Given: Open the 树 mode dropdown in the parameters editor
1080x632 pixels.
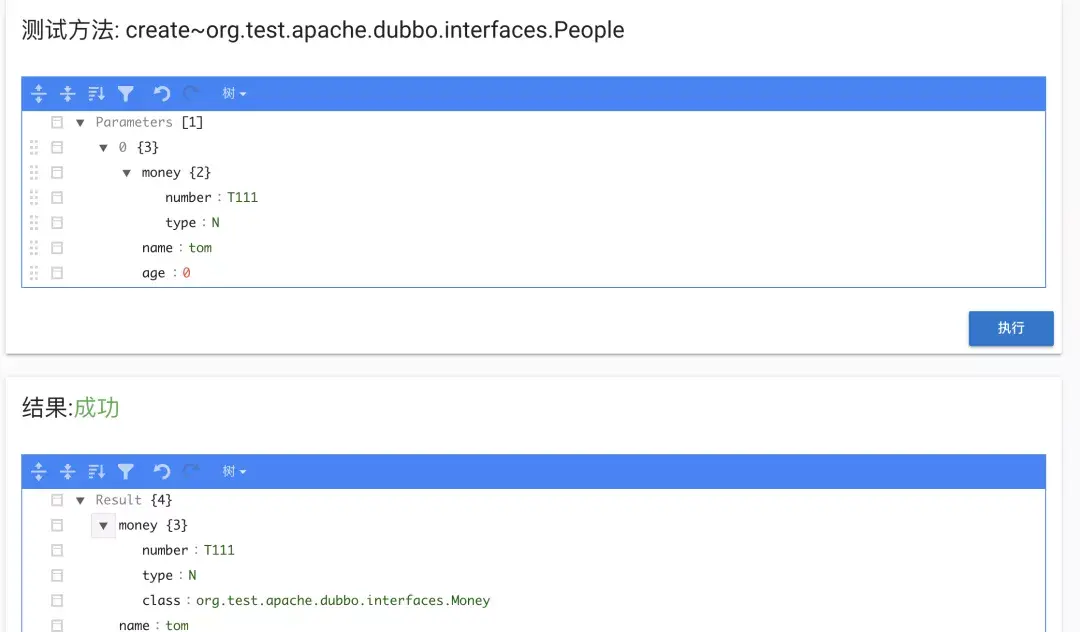Looking at the screenshot, I should pyautogui.click(x=234, y=94).
